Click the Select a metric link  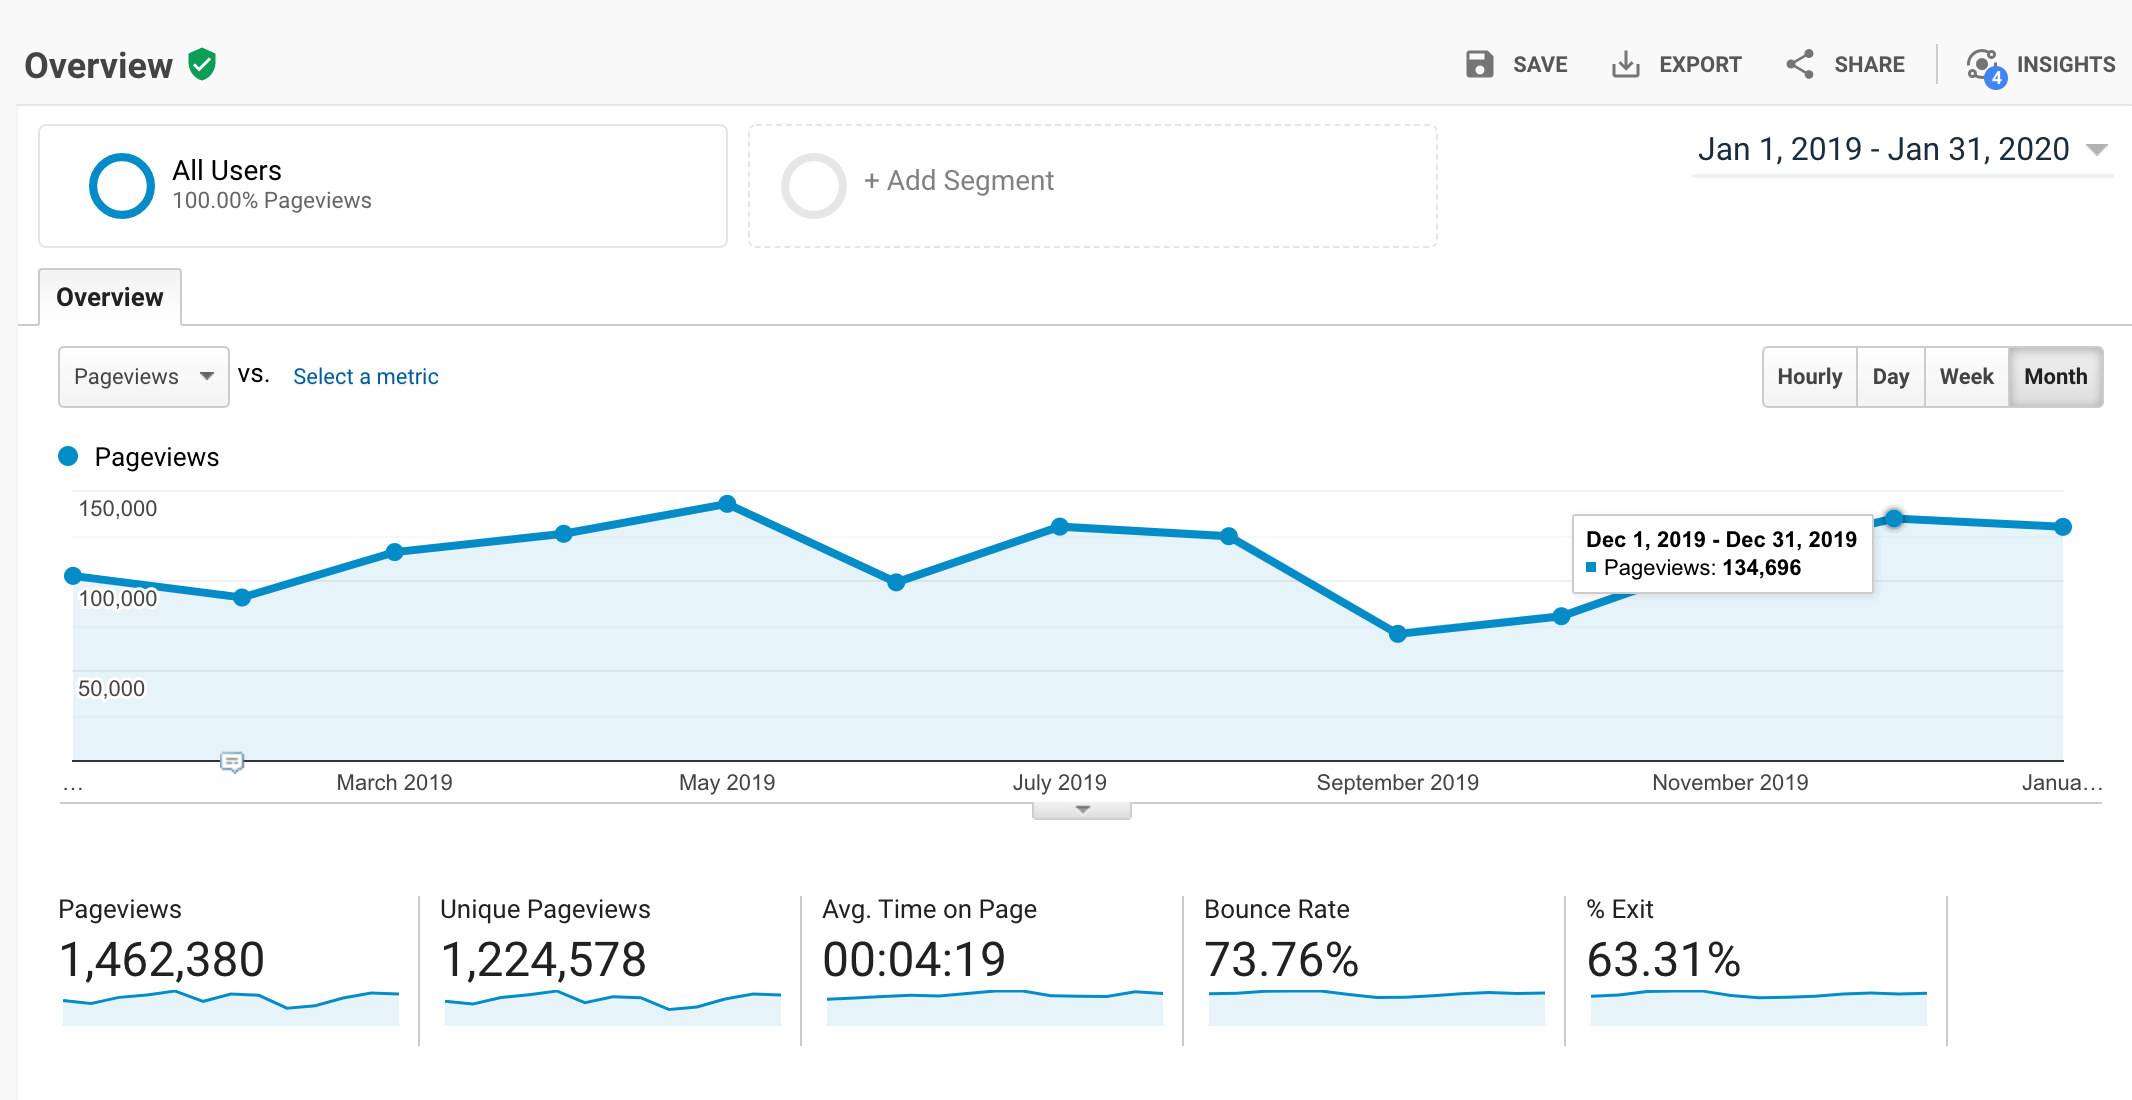tap(365, 377)
